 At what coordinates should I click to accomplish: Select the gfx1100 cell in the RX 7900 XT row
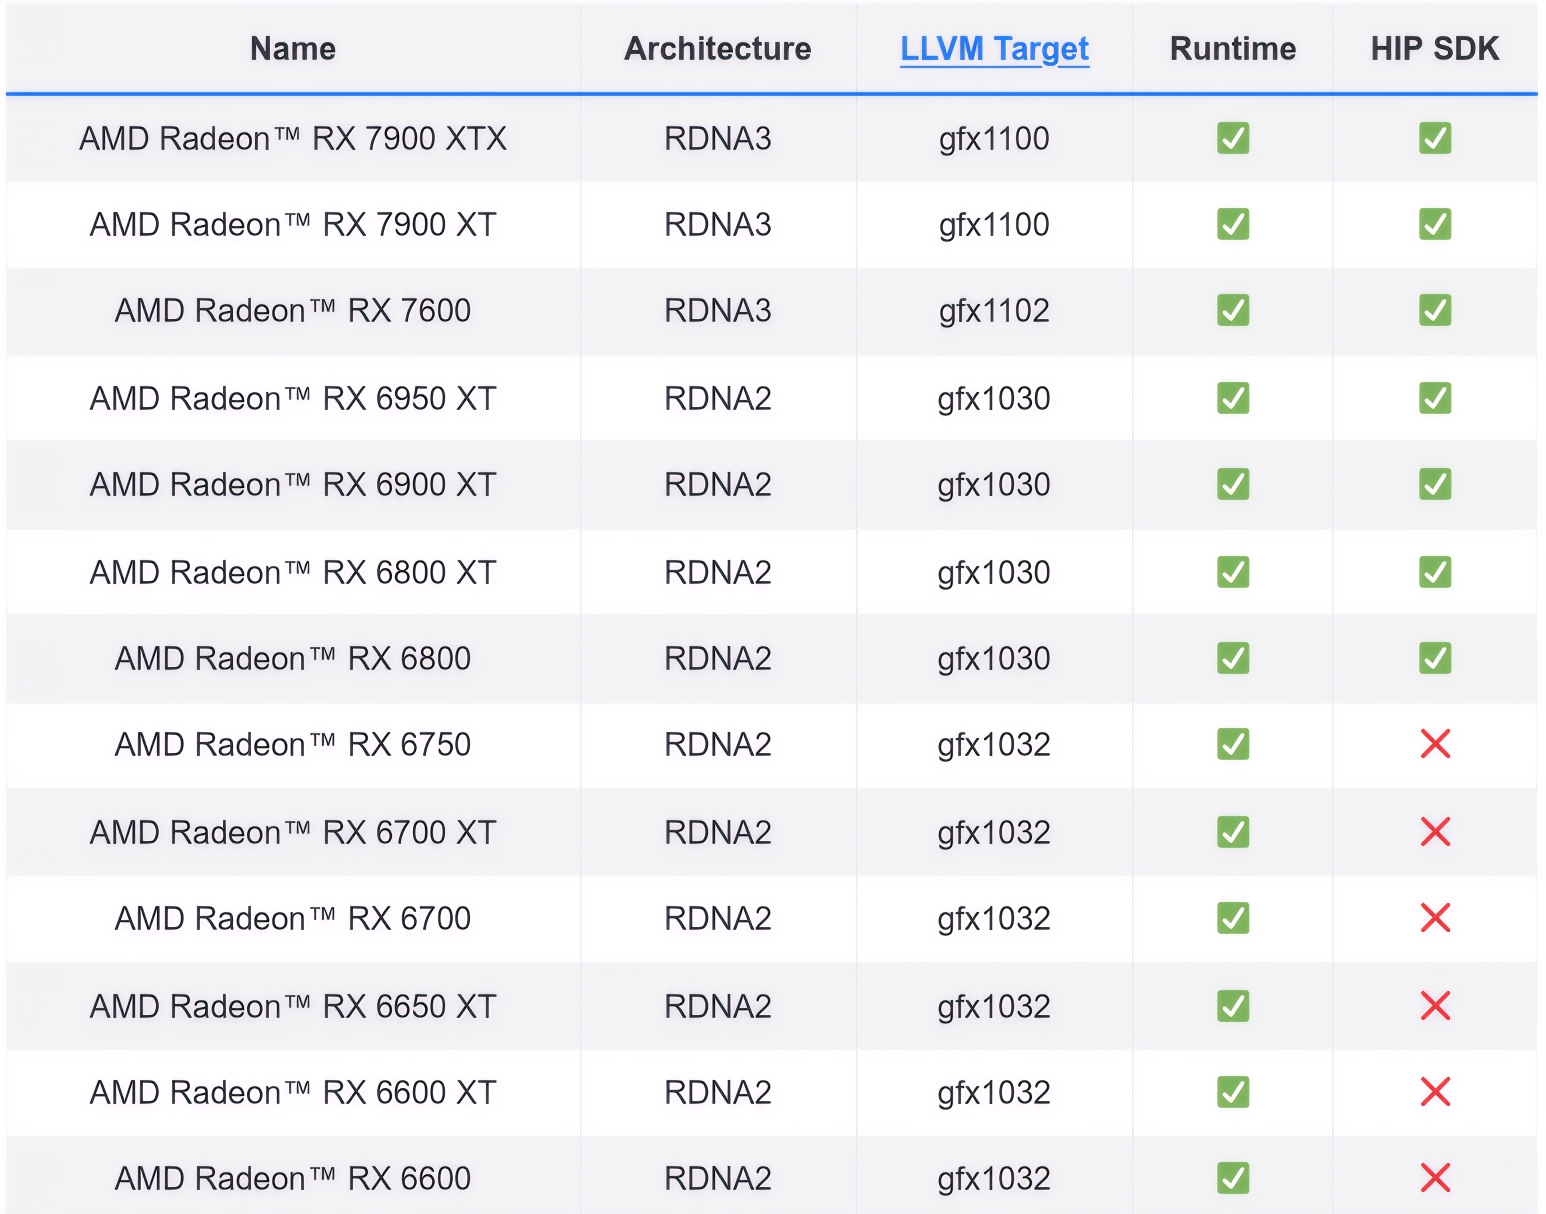pos(994,225)
